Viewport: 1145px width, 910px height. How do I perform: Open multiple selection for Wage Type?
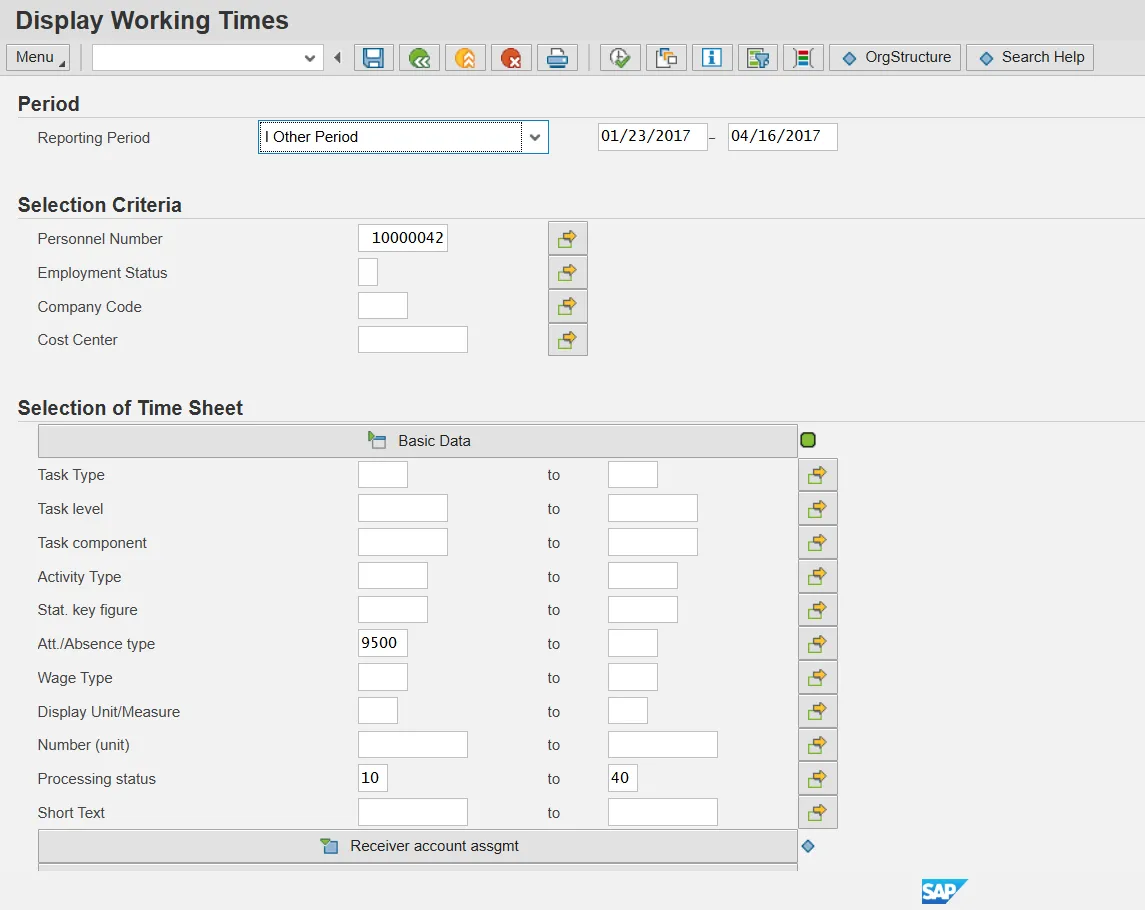coord(818,678)
